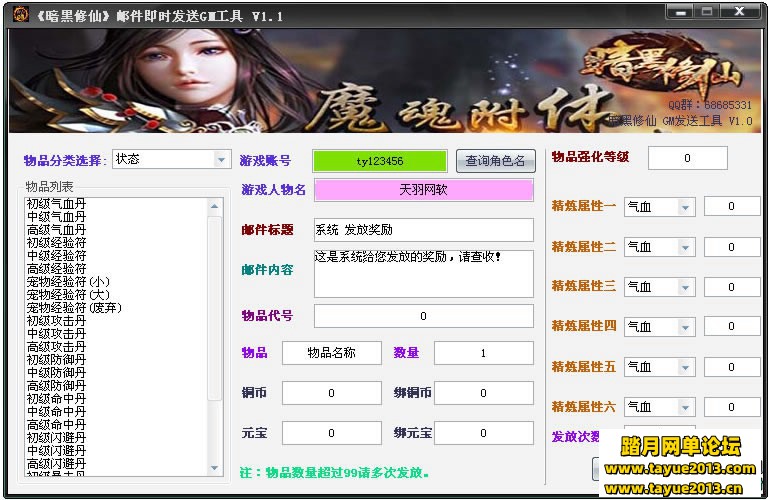Select 初级经验符 in the item list
The image size is (771, 500).
pyautogui.click(x=56, y=242)
